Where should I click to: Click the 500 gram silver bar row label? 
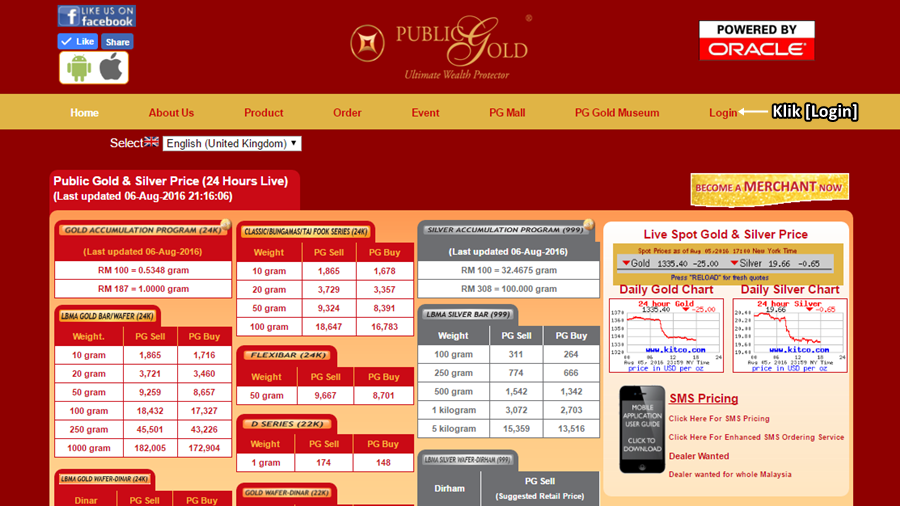[453, 391]
